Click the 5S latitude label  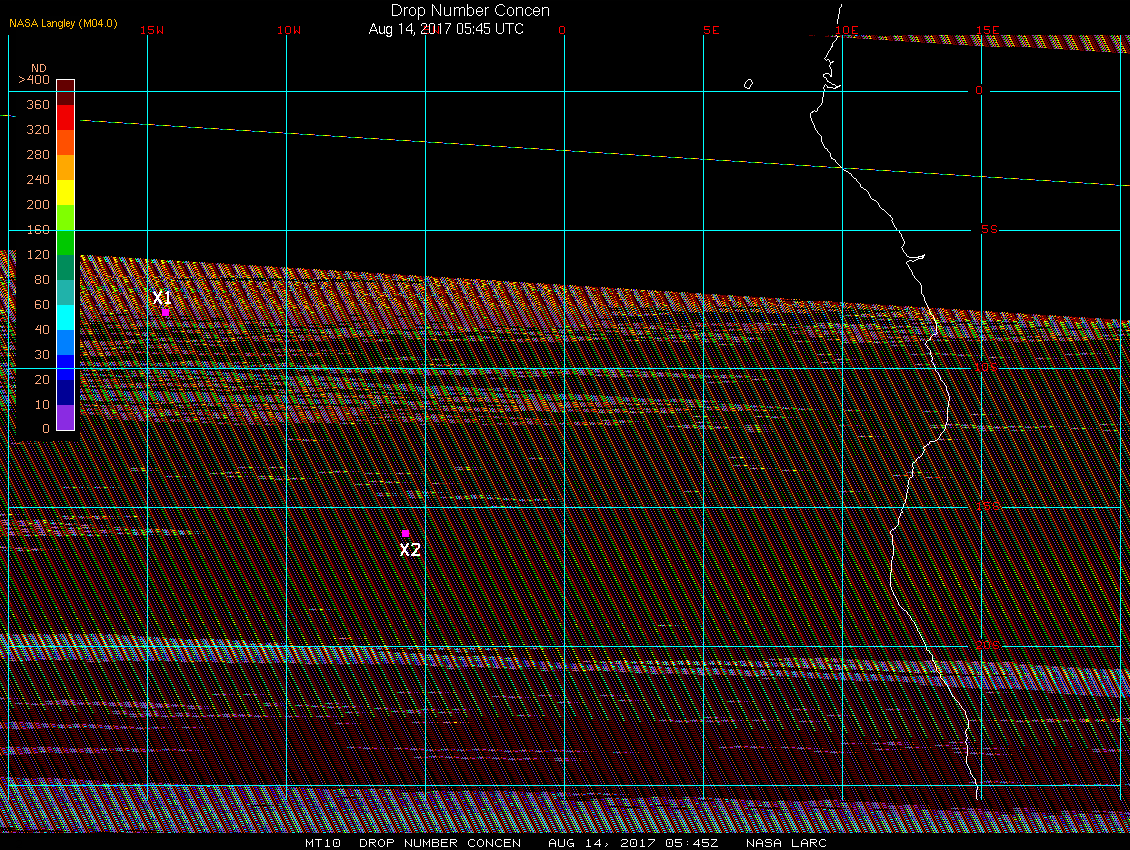[x=989, y=229]
